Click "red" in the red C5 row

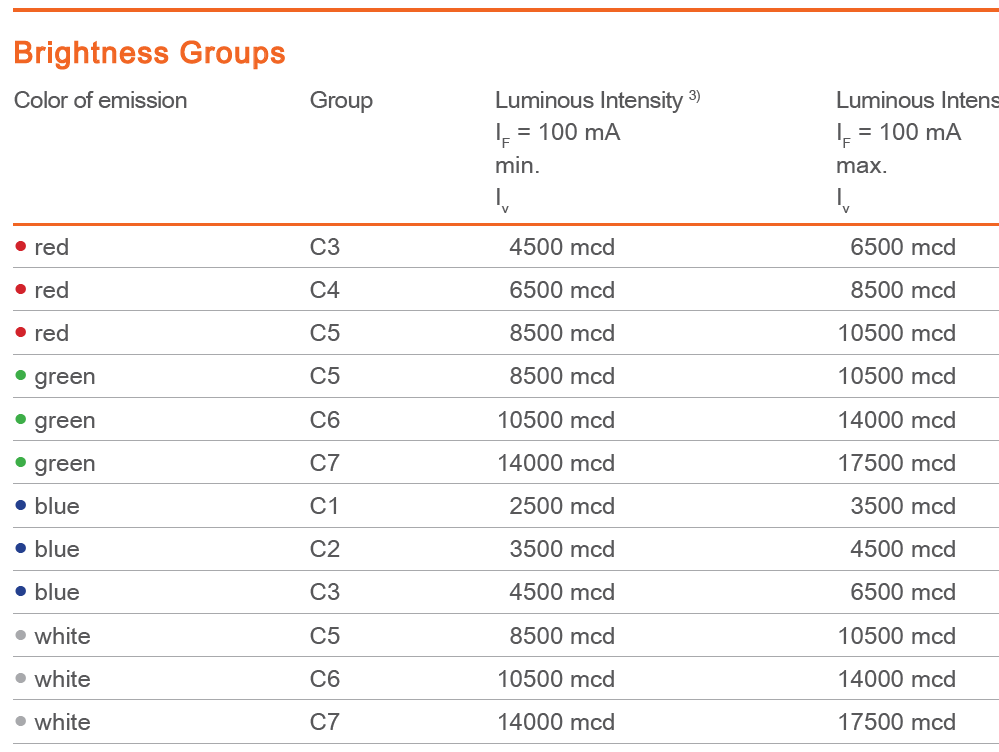coord(52,333)
